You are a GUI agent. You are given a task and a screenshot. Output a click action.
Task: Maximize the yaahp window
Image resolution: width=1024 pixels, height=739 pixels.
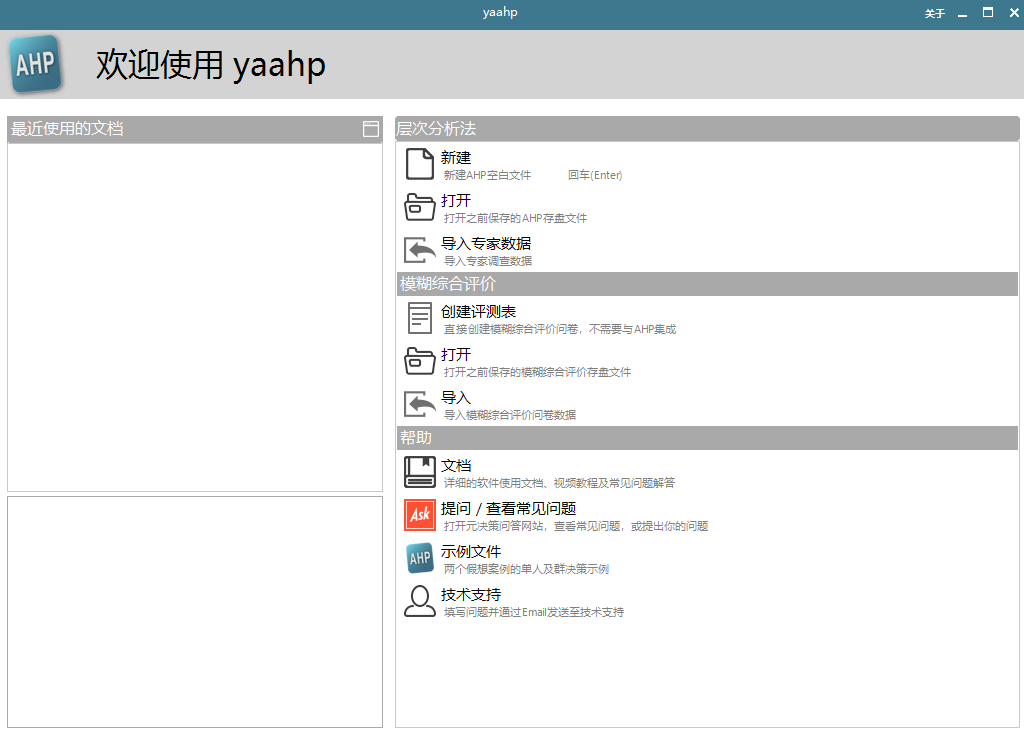pos(988,13)
